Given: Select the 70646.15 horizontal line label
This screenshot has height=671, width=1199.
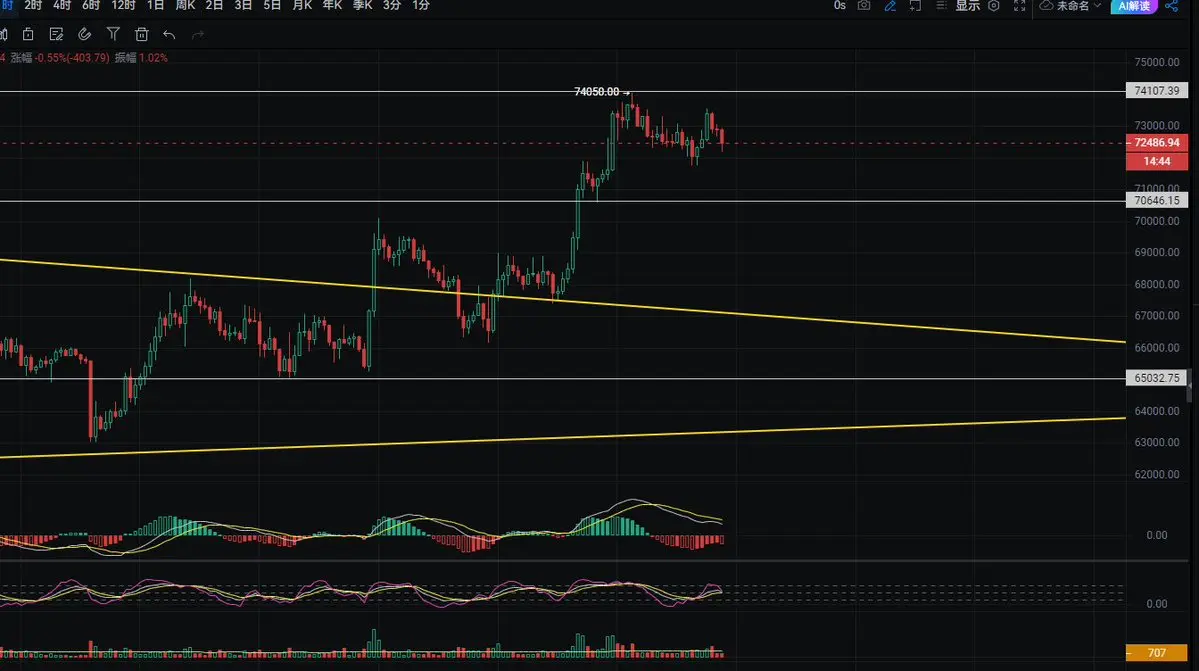Looking at the screenshot, I should (x=1157, y=200).
